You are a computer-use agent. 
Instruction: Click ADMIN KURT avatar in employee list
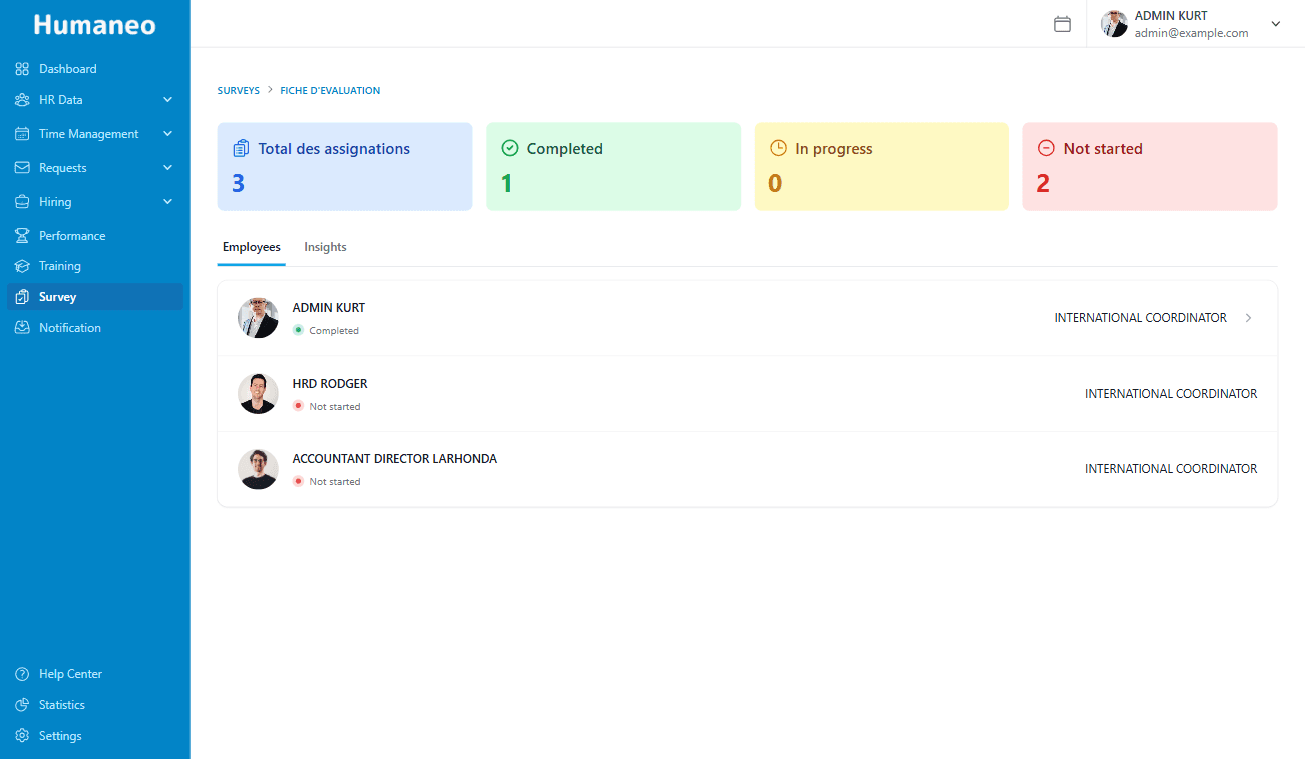pyautogui.click(x=258, y=318)
